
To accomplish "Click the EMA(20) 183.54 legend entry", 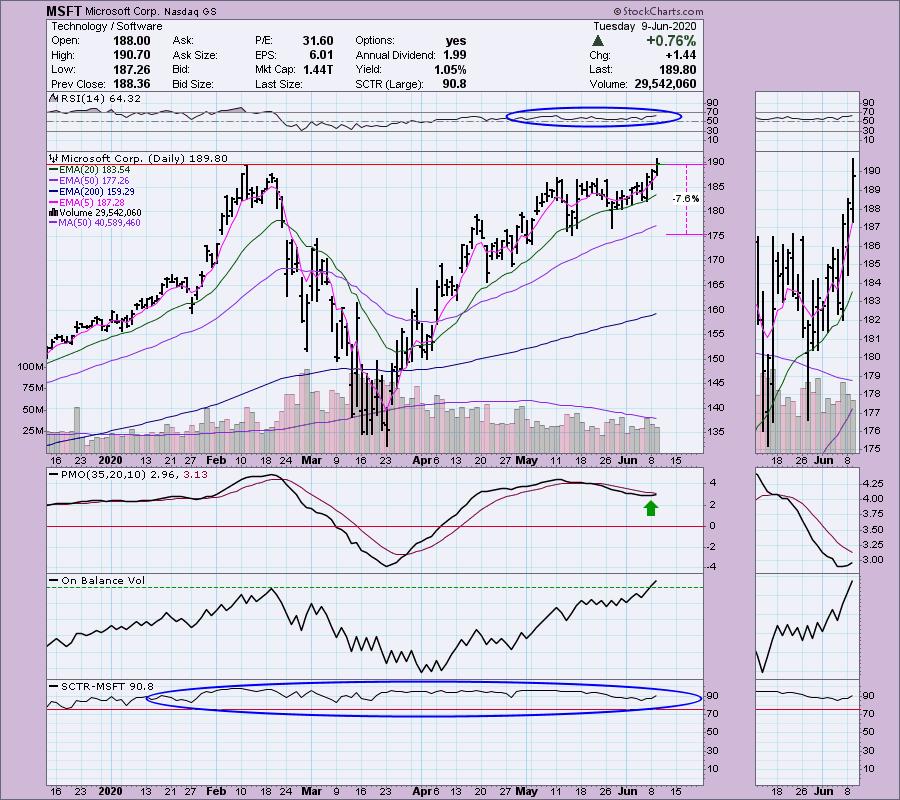I will click(90, 170).
